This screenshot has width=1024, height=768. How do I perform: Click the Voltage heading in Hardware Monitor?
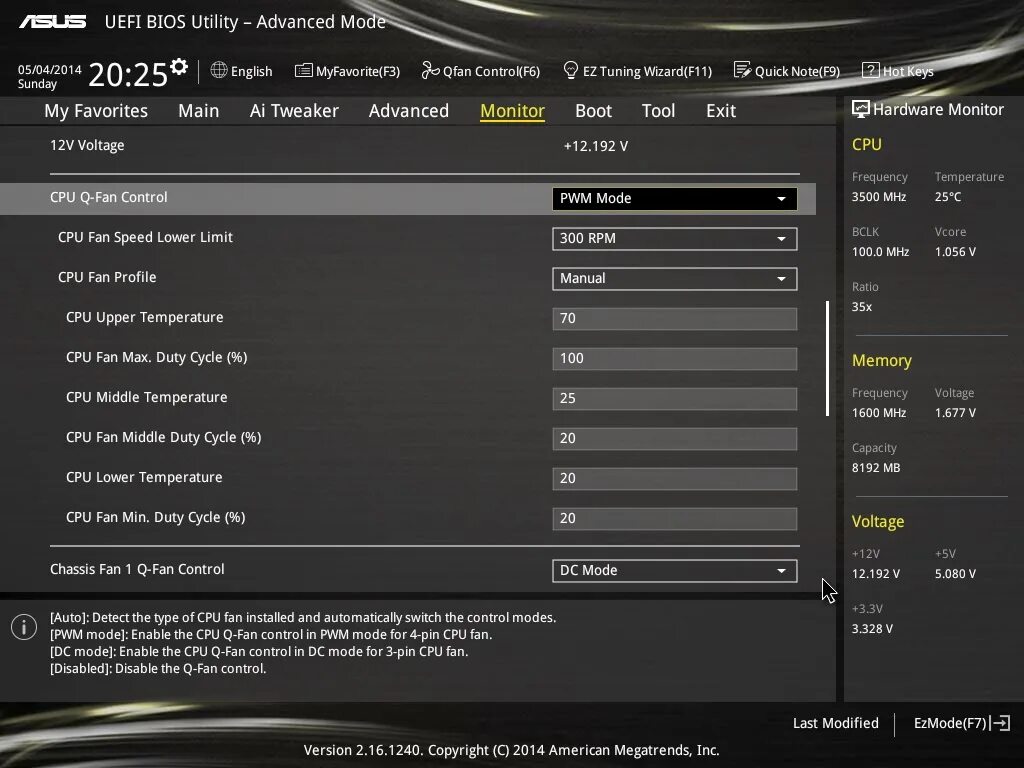pyautogui.click(x=878, y=522)
